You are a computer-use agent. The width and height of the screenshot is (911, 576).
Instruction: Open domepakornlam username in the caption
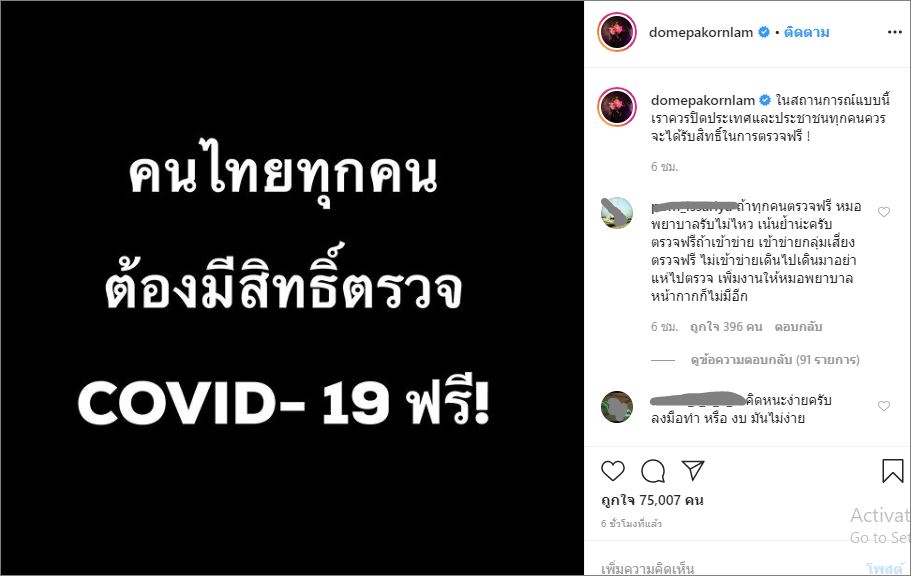(x=702, y=101)
